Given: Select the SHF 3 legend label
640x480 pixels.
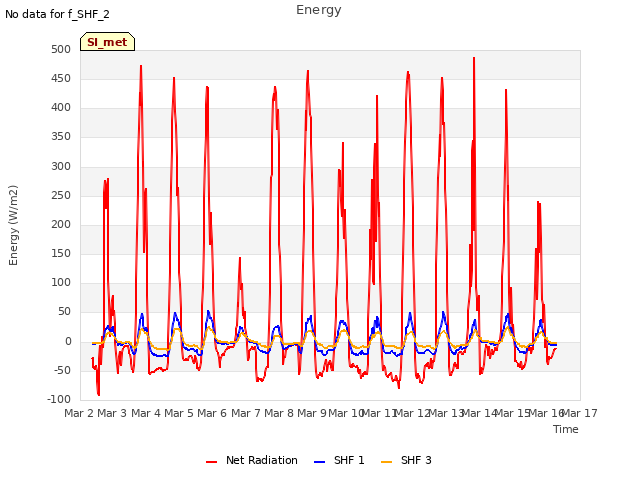Looking at the screenshot, I should (416, 460).
